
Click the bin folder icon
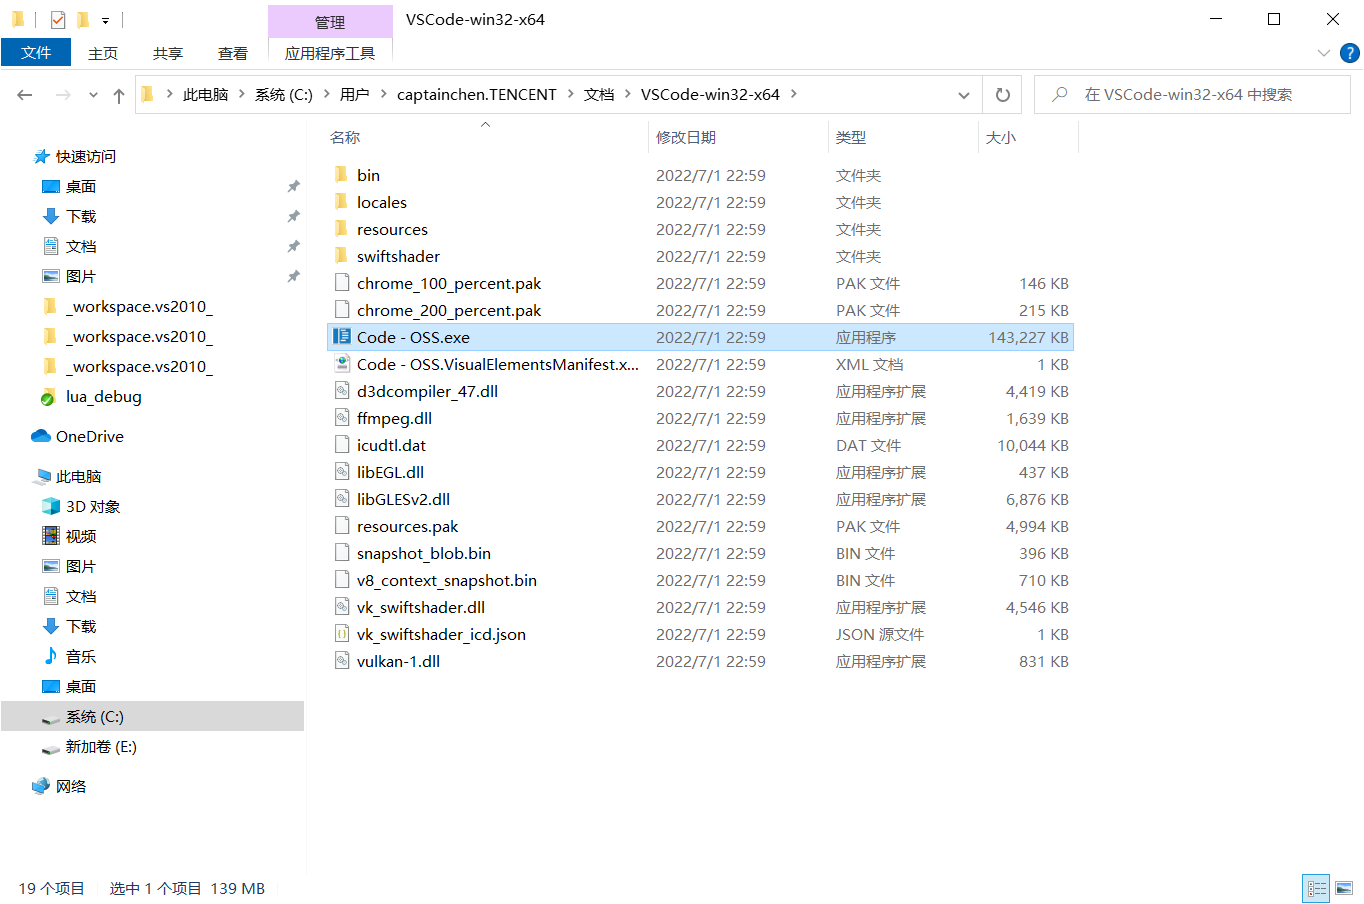coord(341,175)
